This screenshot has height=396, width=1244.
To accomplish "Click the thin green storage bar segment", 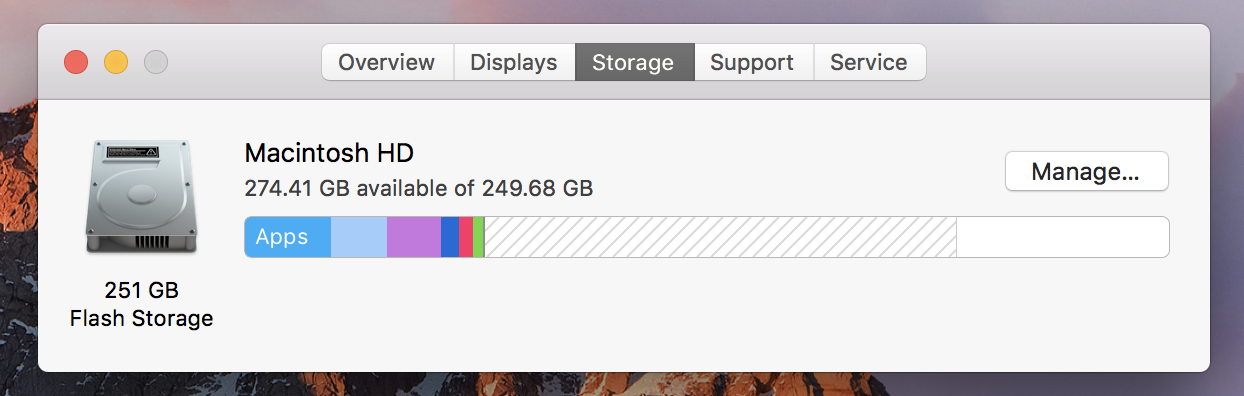I will pos(479,237).
